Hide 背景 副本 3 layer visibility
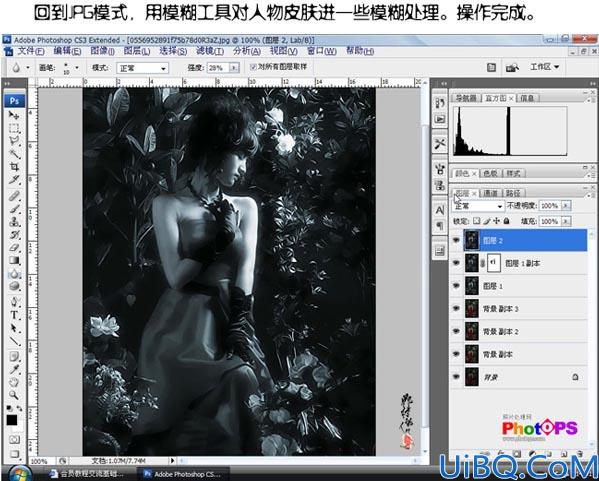Viewport: 599px width, 481px height. [x=456, y=308]
